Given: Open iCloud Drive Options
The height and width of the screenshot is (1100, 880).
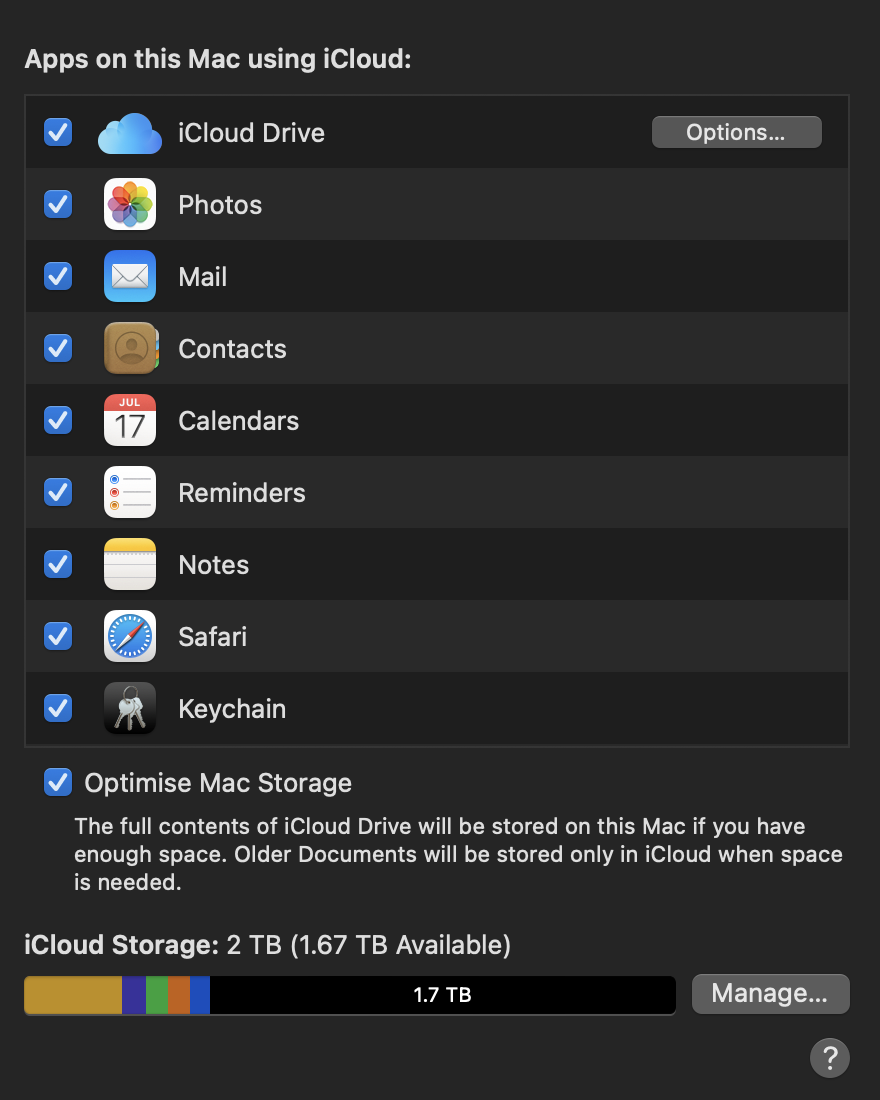Looking at the screenshot, I should point(736,132).
